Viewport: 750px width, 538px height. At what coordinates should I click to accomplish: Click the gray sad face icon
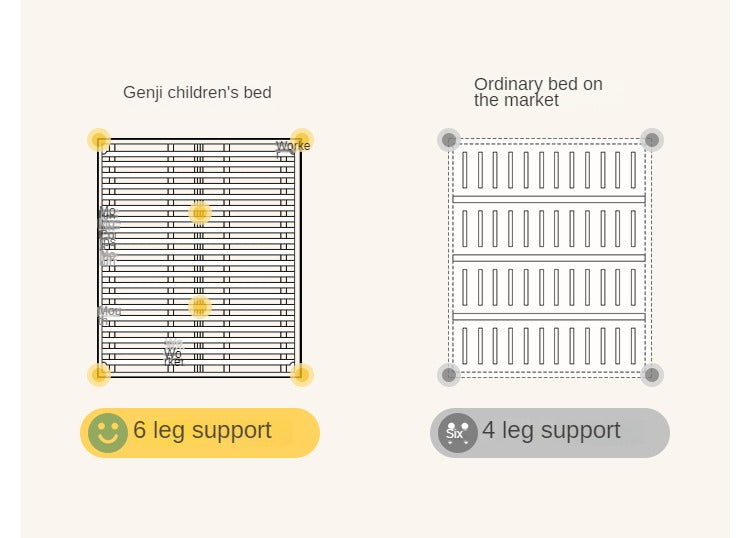coord(457,433)
